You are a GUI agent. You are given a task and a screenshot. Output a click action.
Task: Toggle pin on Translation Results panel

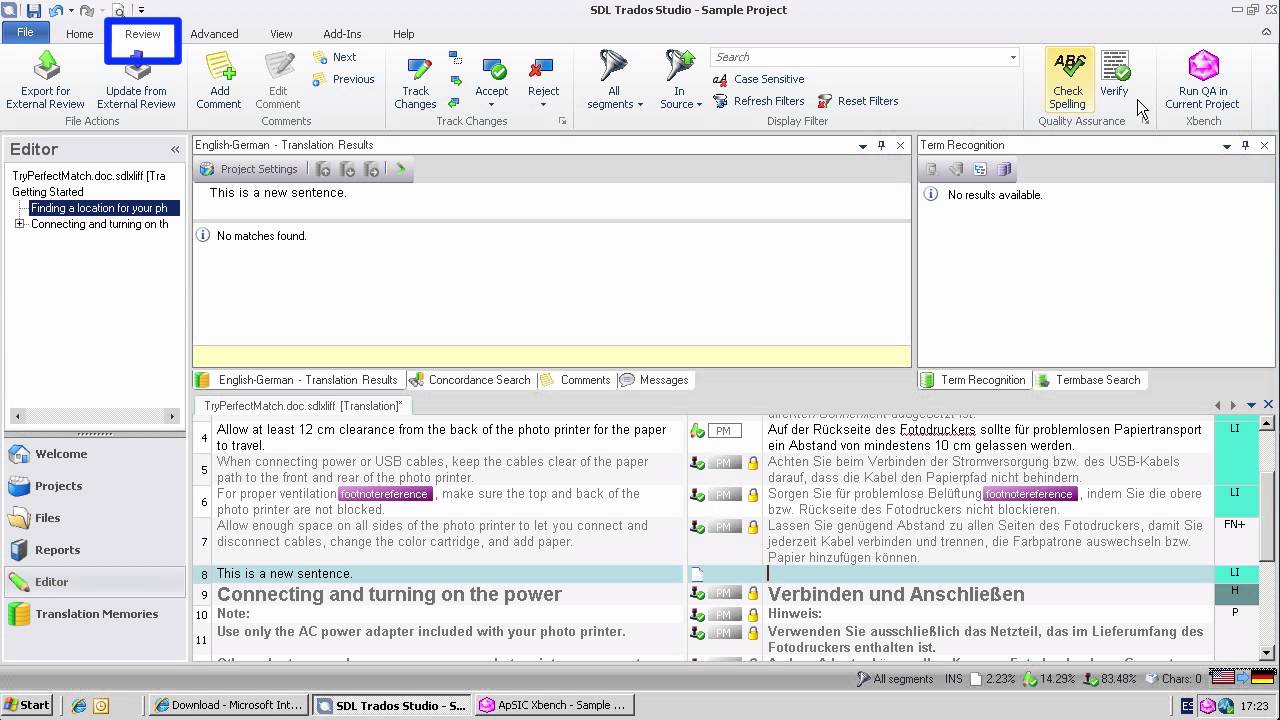(x=881, y=145)
